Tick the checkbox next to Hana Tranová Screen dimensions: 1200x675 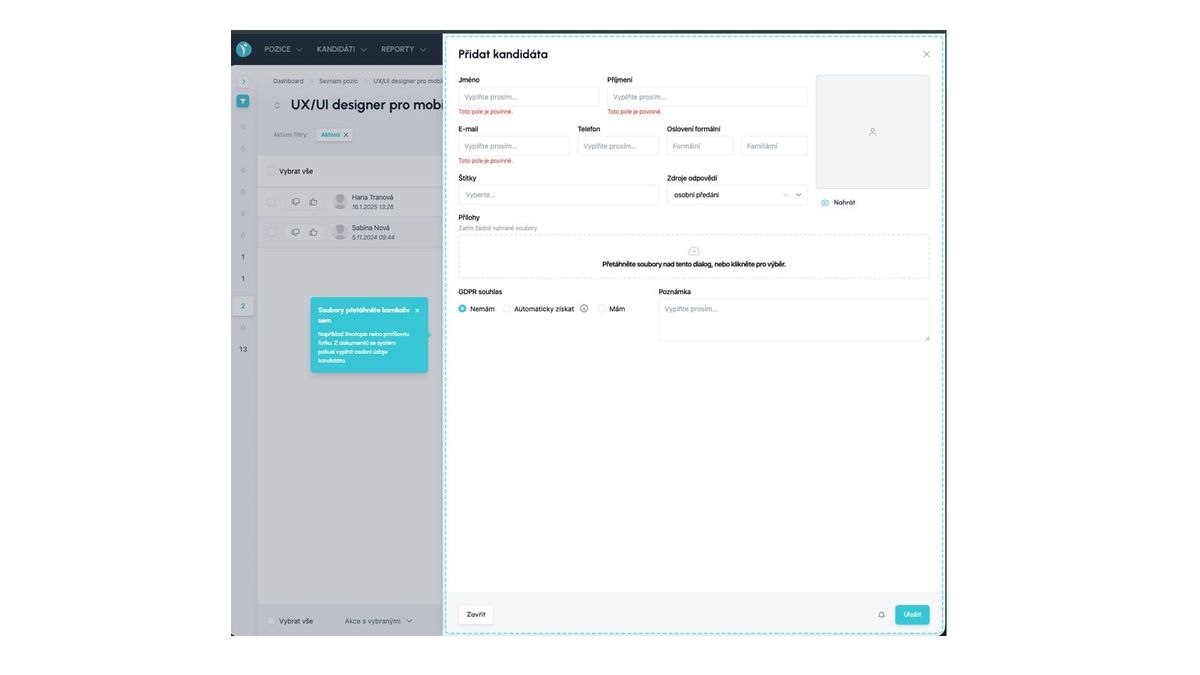271,202
